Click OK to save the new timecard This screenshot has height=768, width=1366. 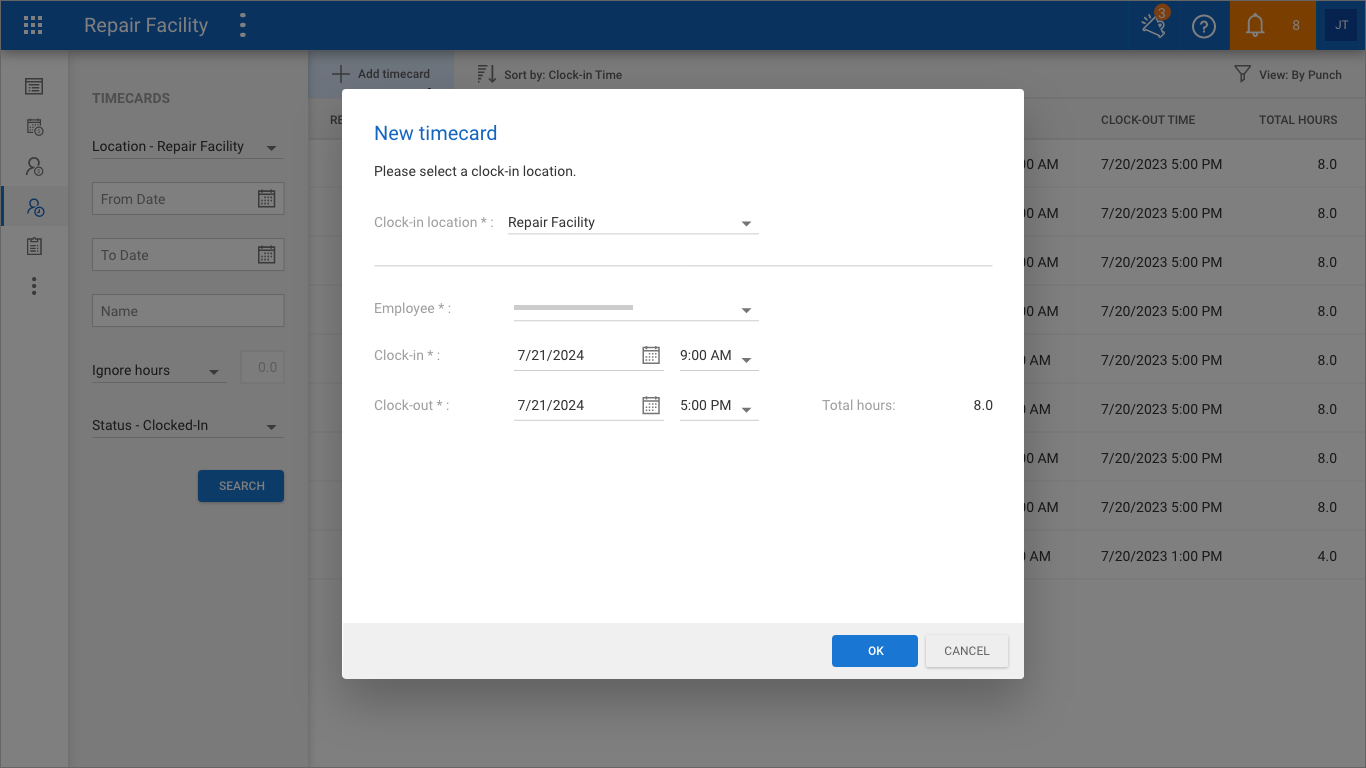coord(875,651)
